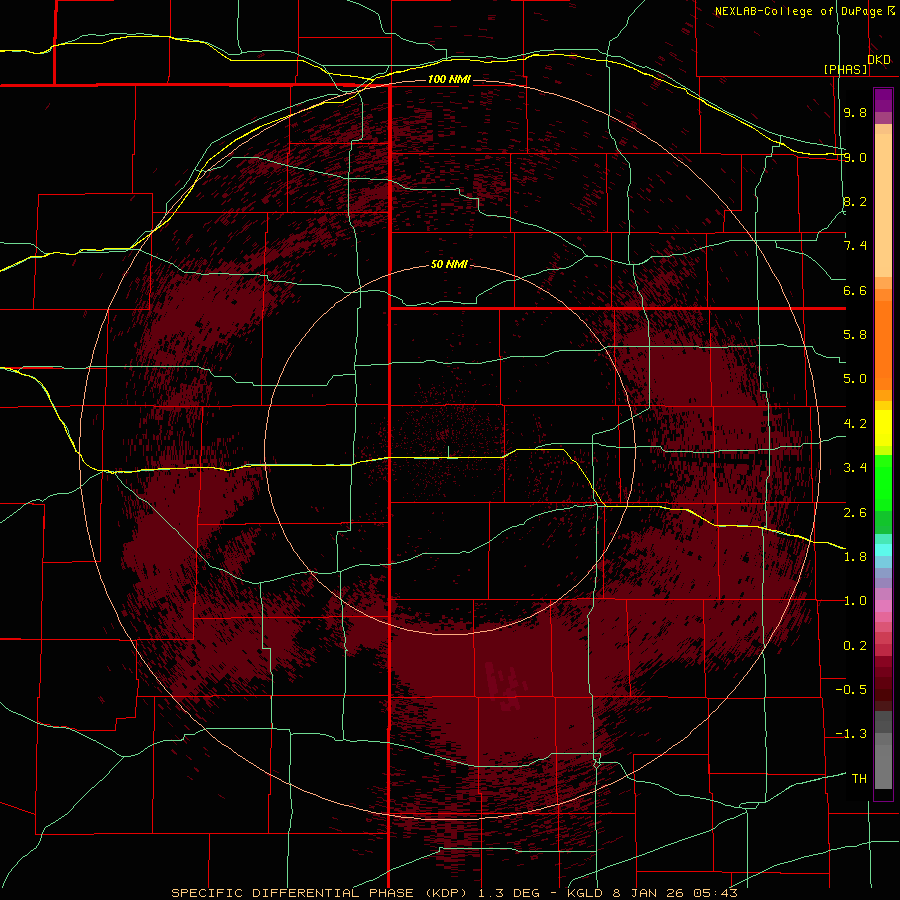Click the [PHAS] units label
The image size is (900, 900).
pos(845,69)
